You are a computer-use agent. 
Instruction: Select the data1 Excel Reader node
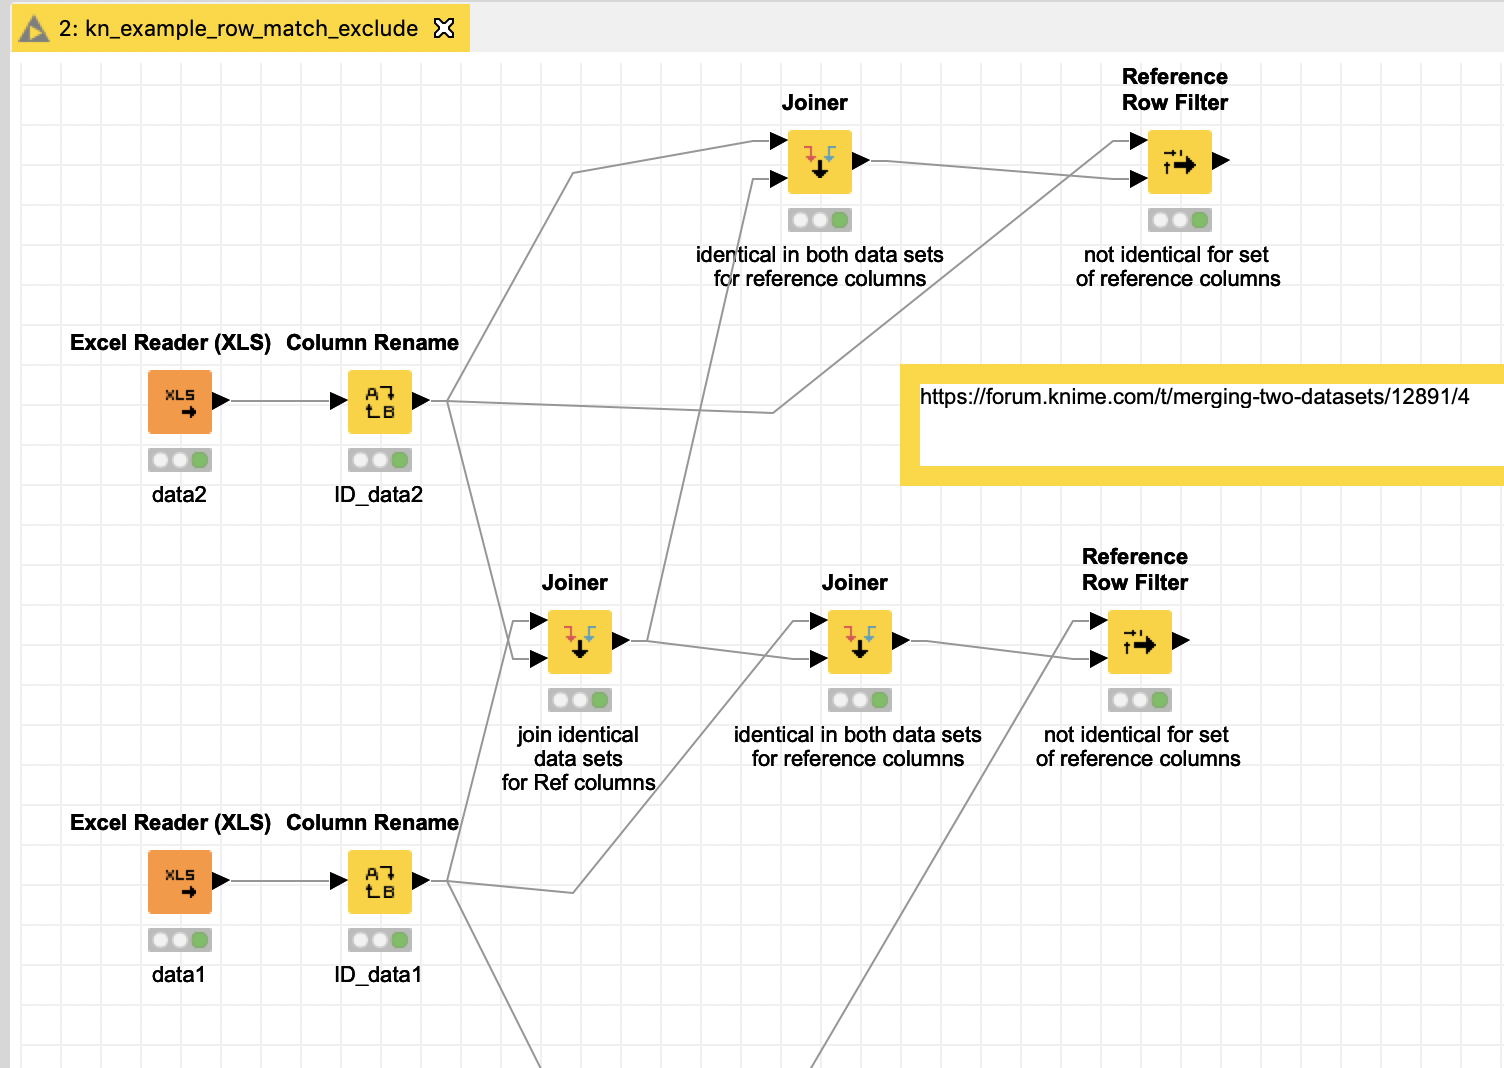point(180,882)
